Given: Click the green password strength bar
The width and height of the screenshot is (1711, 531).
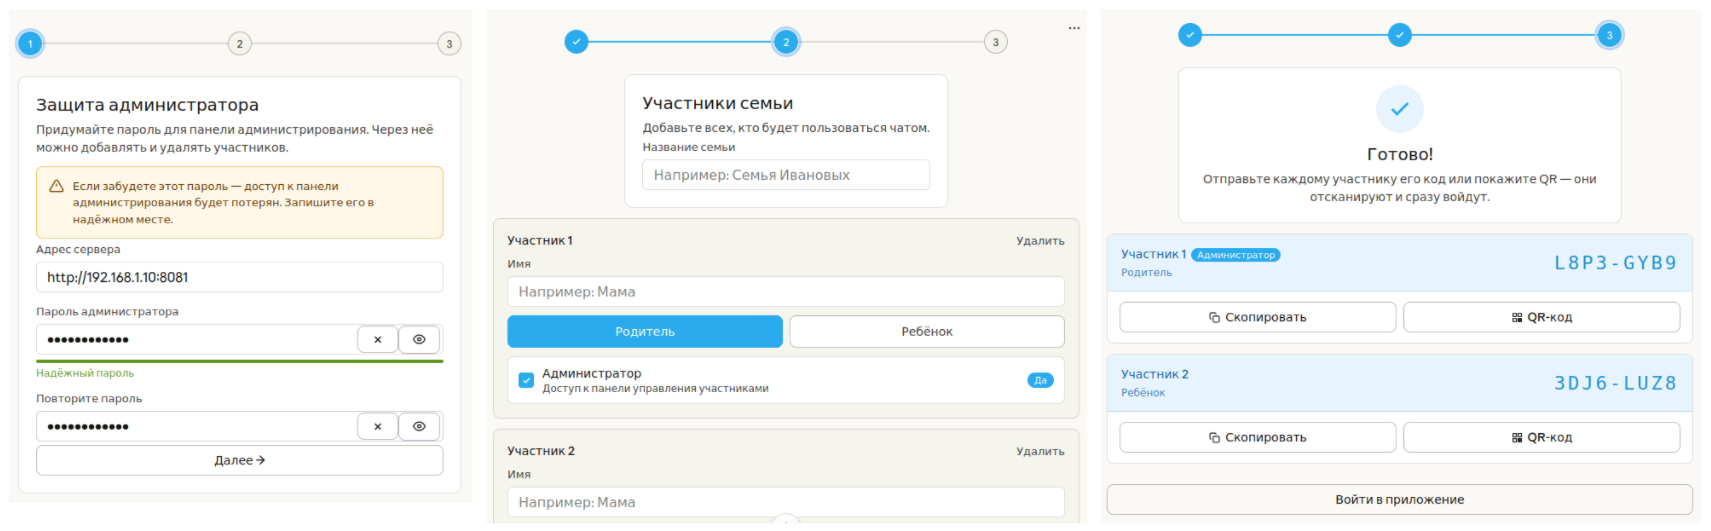Looking at the screenshot, I should (x=240, y=361).
